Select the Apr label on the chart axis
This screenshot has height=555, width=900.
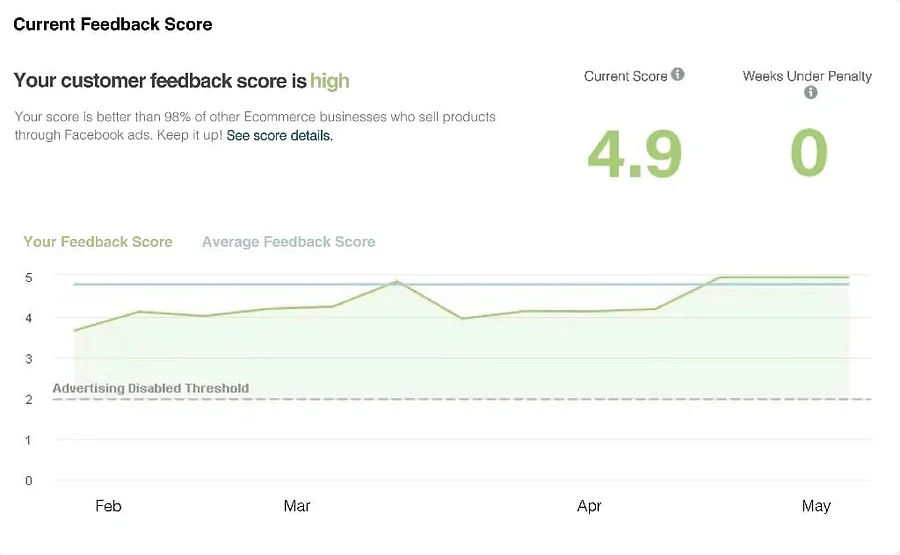click(x=589, y=506)
